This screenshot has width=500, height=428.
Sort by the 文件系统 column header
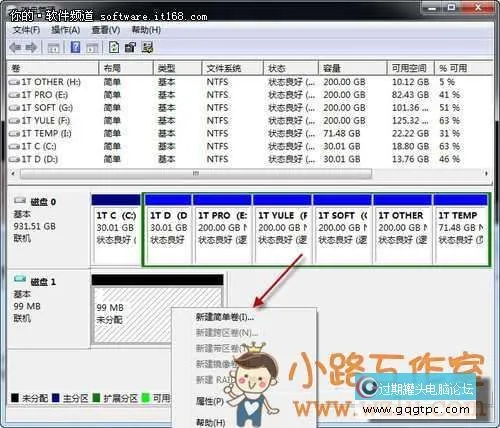(233, 68)
